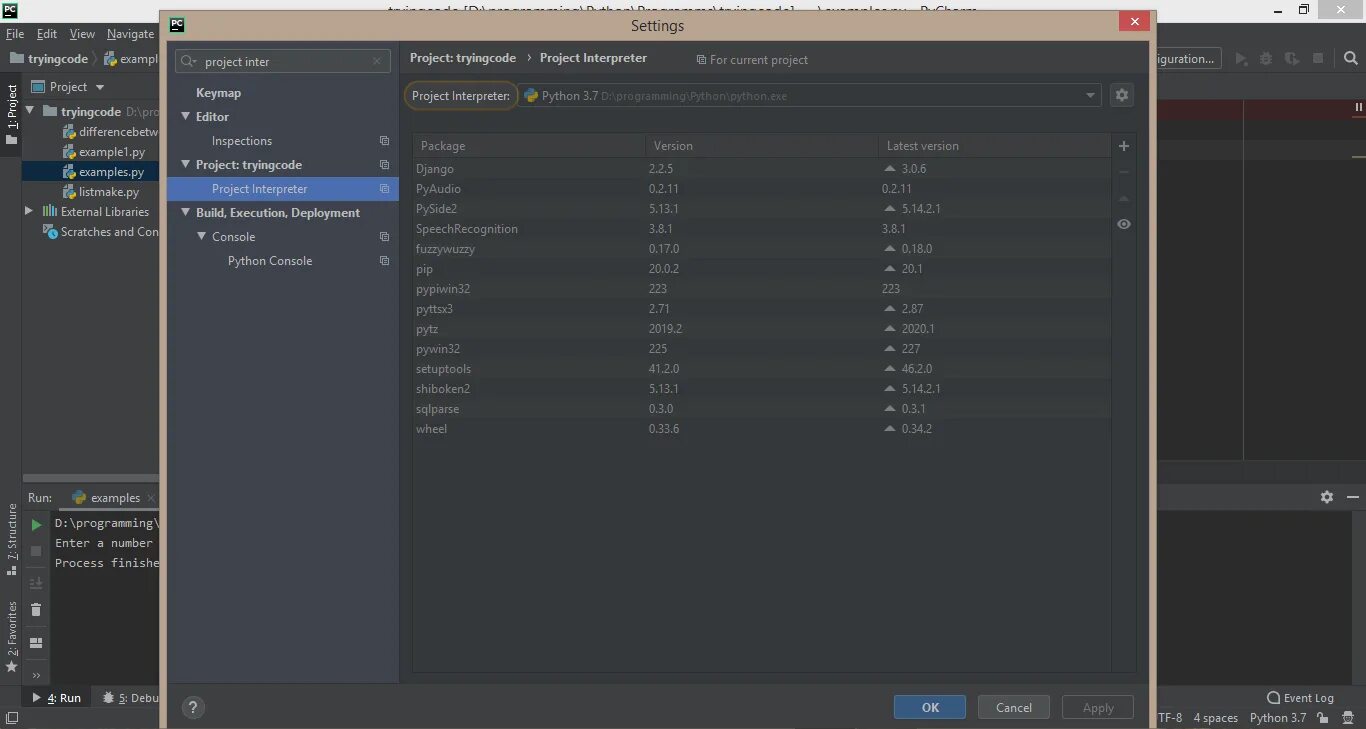Open Run tool window settings gear

(1327, 497)
